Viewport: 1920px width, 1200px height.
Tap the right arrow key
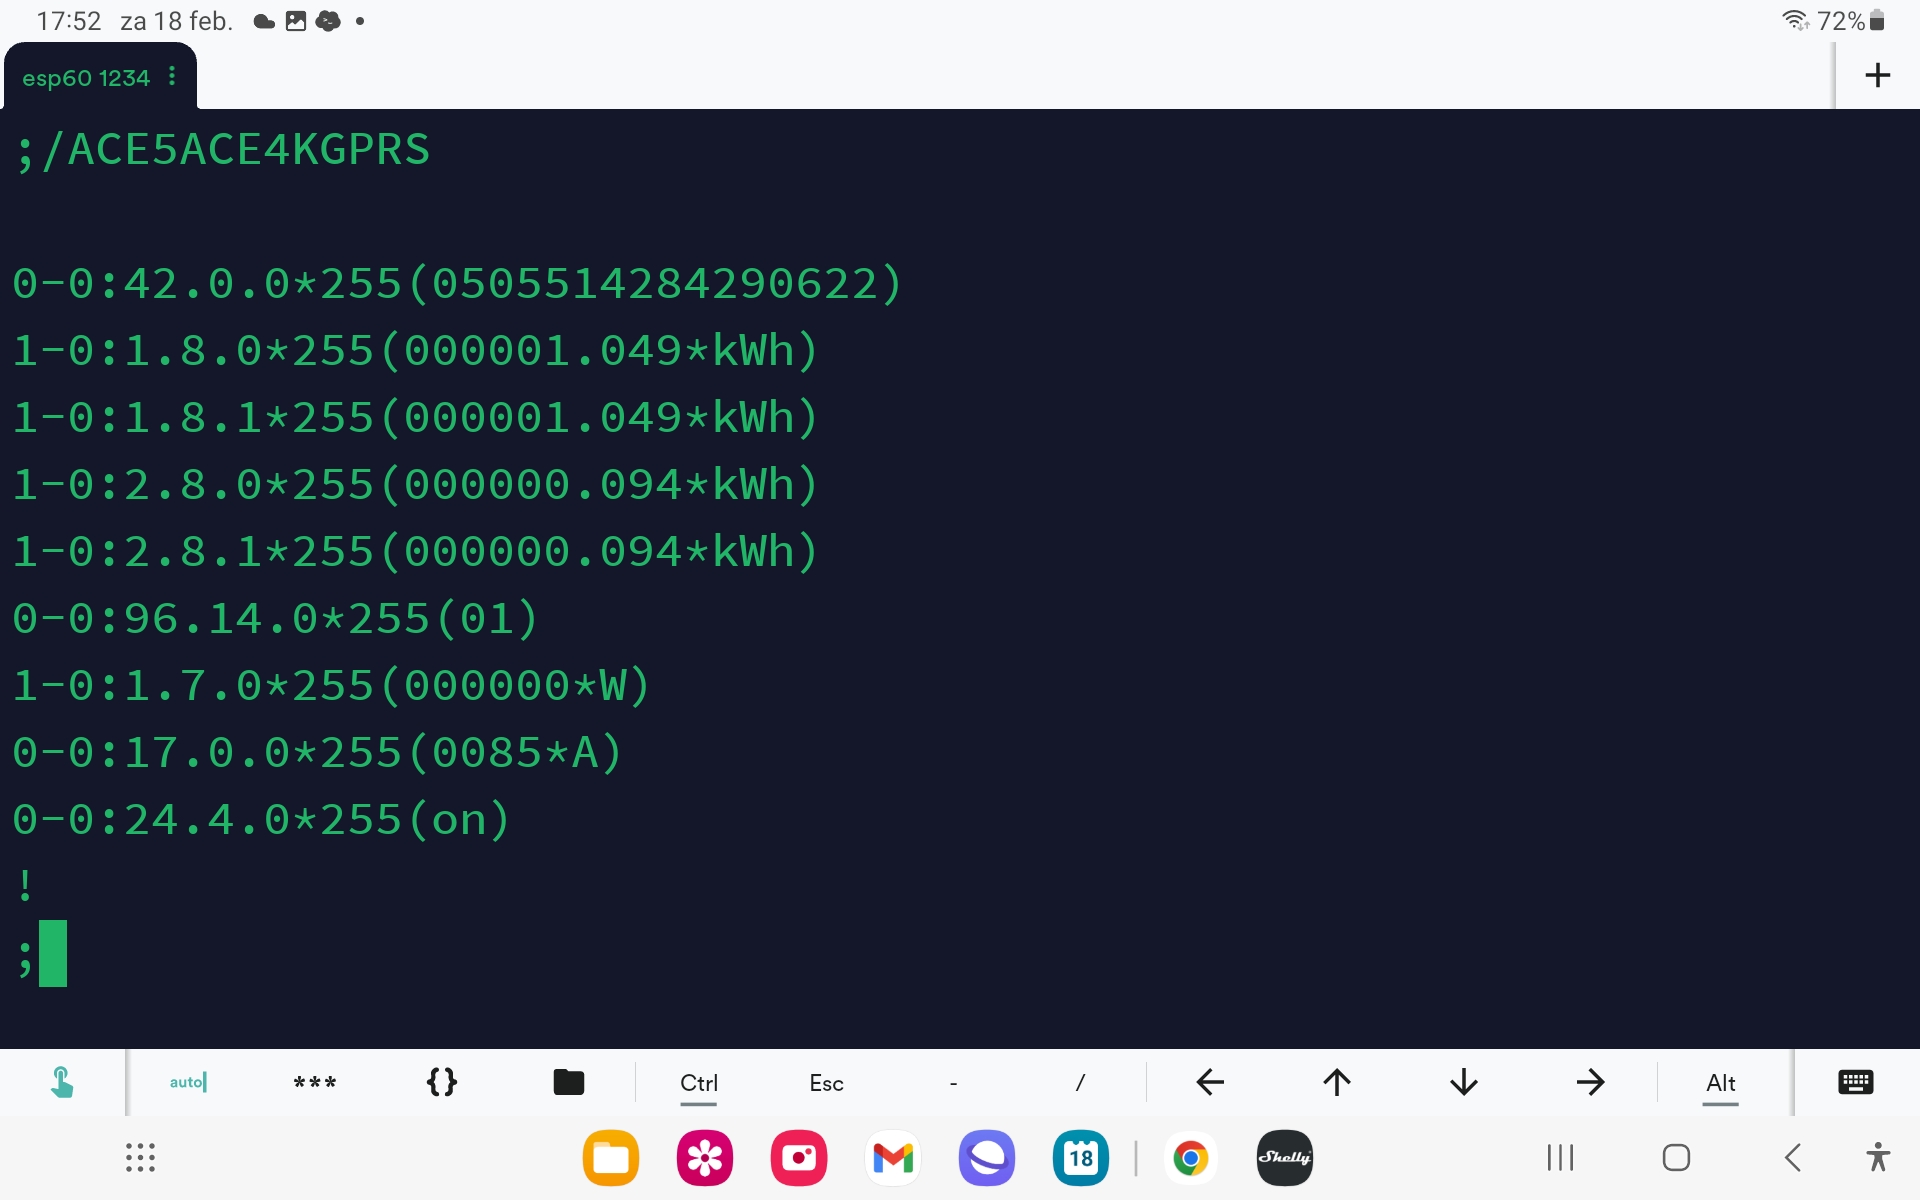pos(1590,1082)
